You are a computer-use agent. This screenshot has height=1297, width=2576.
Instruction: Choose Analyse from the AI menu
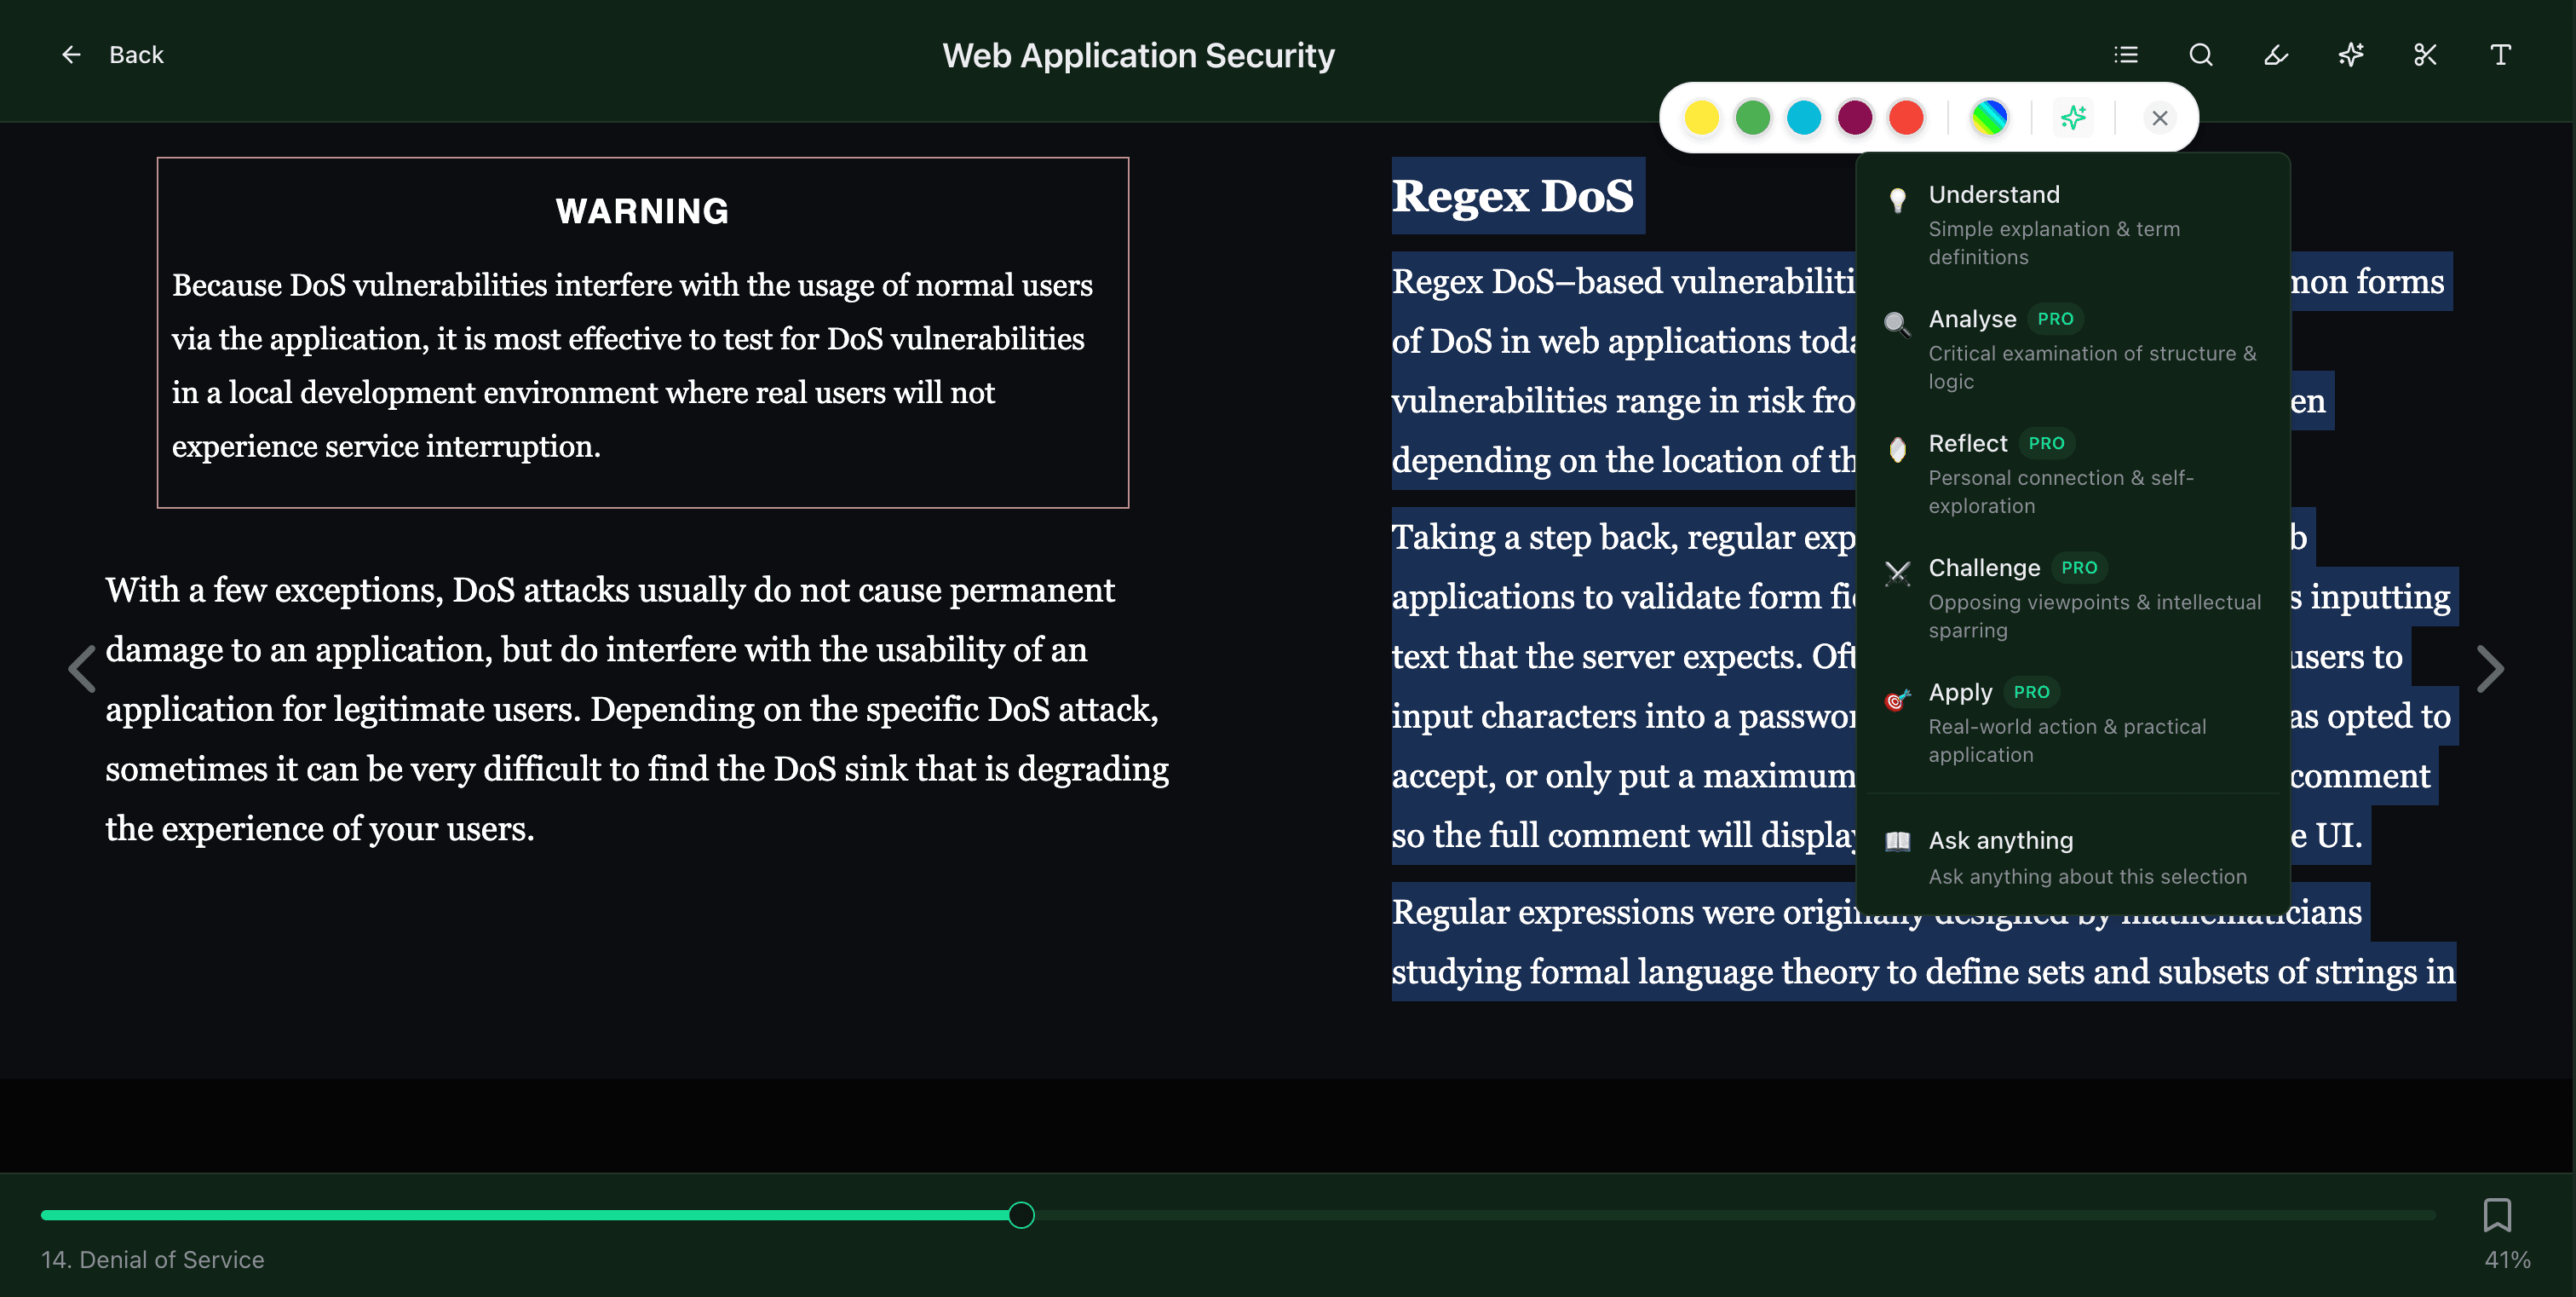point(2072,349)
